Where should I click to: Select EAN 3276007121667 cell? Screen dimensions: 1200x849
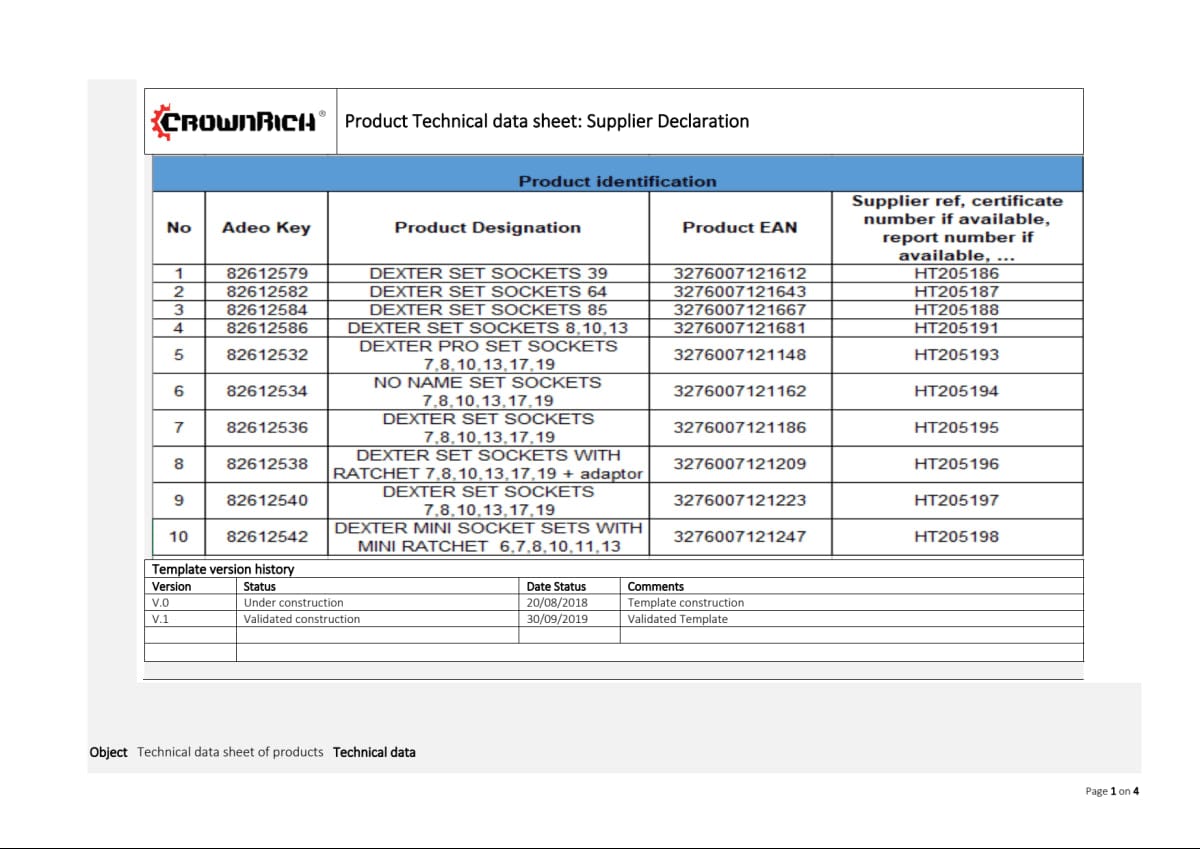[x=739, y=309]
